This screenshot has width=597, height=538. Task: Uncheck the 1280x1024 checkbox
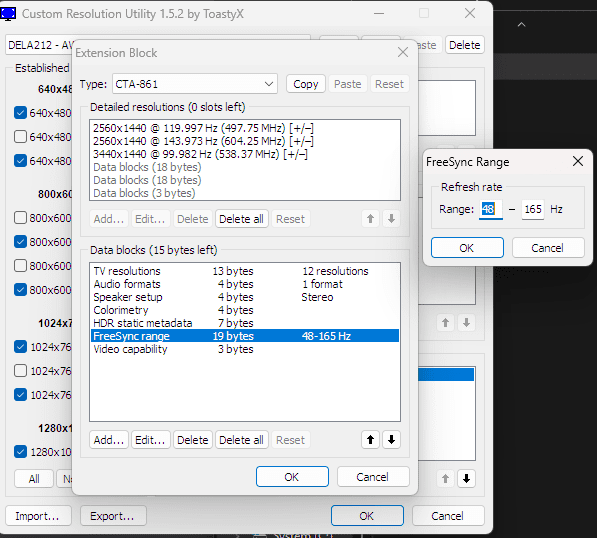20,452
